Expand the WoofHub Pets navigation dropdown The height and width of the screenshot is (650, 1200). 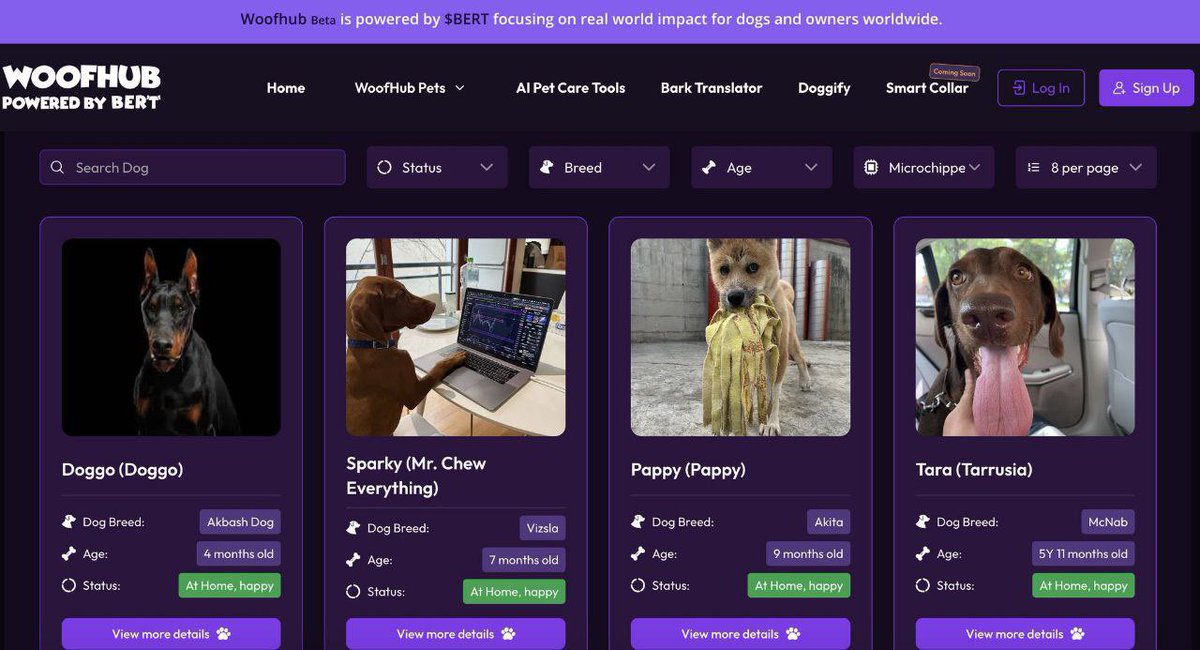pos(410,87)
